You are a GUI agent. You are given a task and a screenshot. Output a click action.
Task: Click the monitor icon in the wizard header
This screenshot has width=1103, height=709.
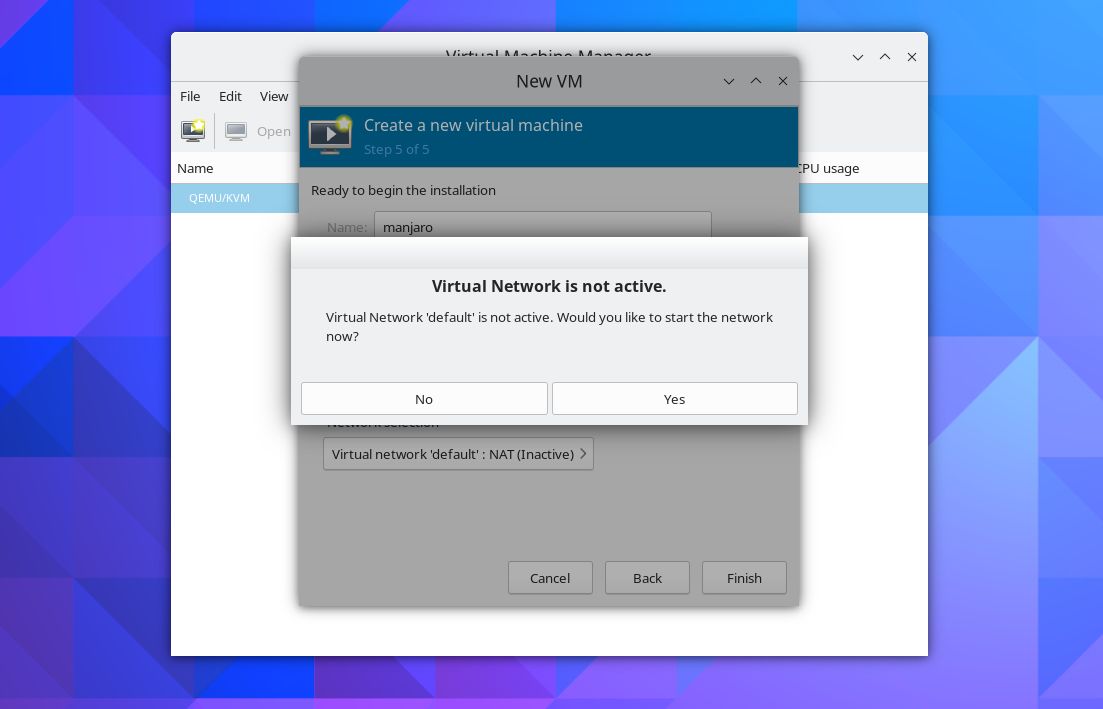(330, 136)
